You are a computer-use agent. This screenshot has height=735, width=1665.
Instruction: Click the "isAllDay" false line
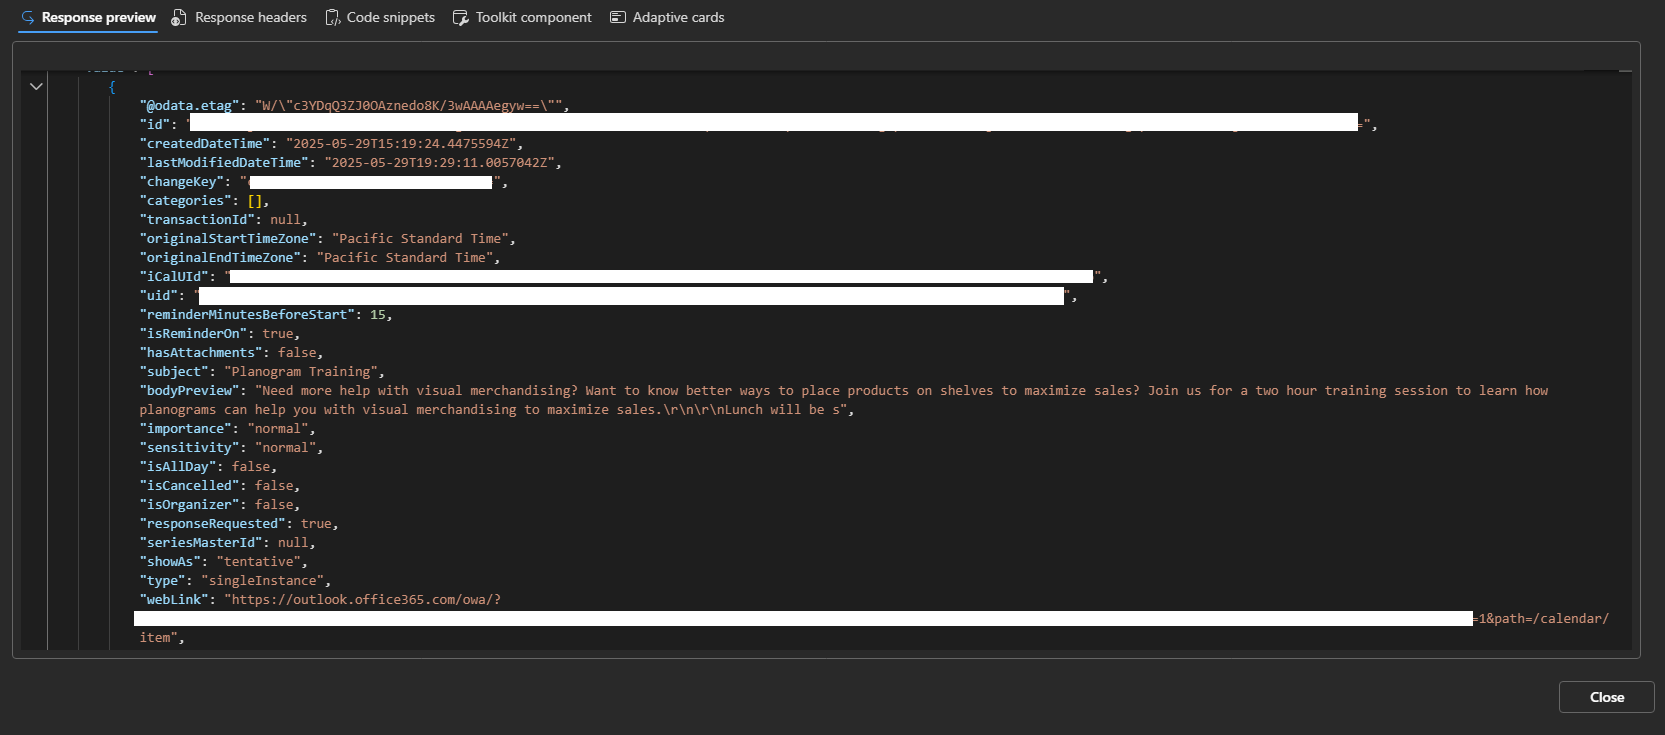coord(208,467)
